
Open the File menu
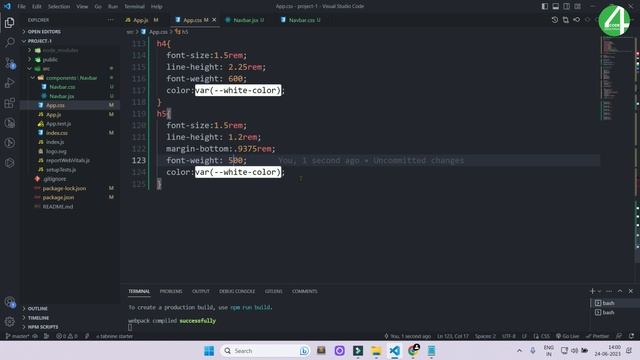(21, 6)
